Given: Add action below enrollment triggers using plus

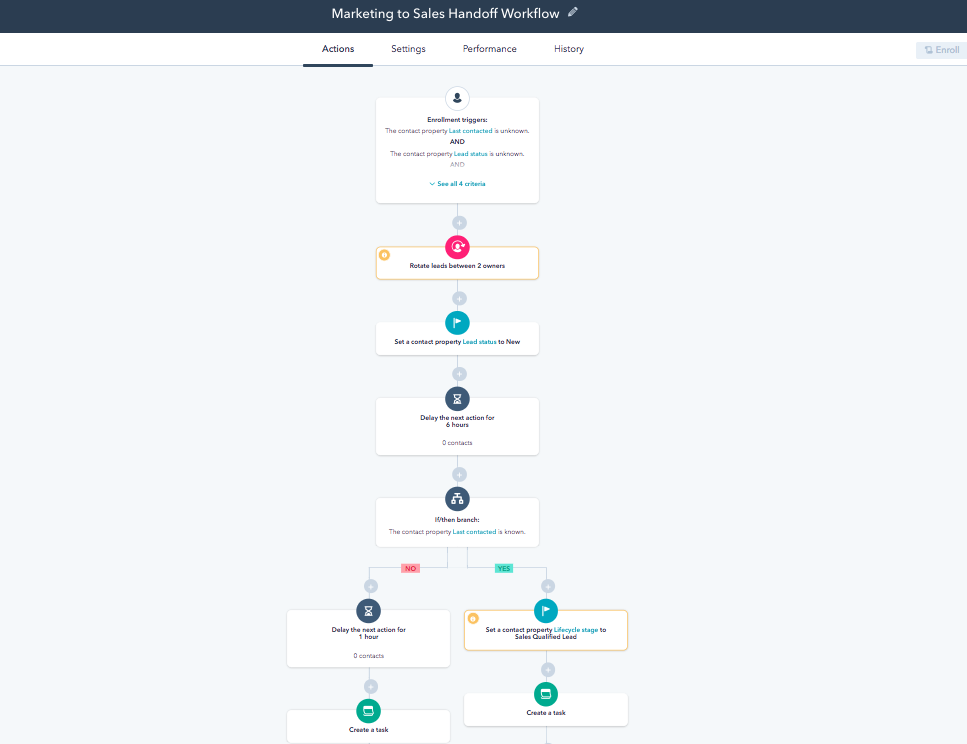Looking at the screenshot, I should [459, 223].
